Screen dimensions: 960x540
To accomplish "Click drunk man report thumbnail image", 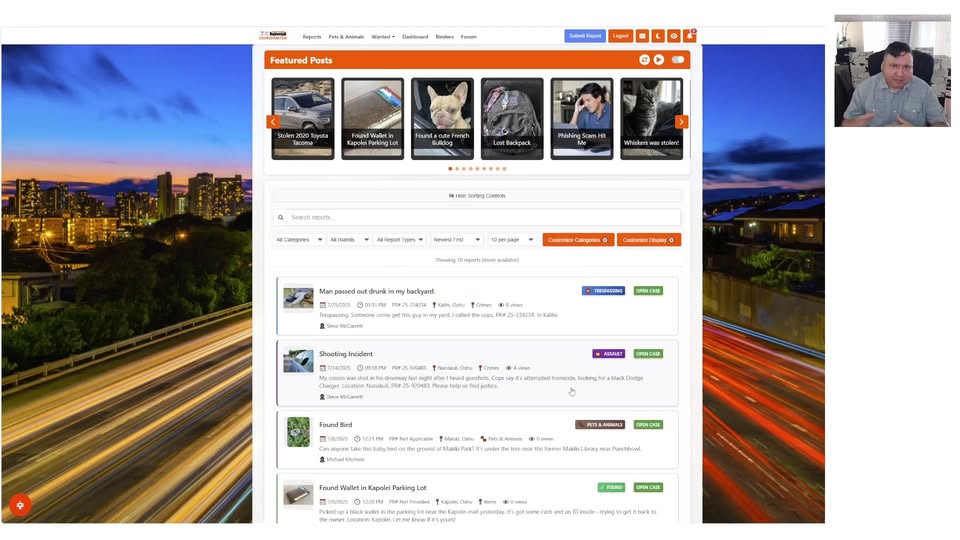I will tap(298, 298).
